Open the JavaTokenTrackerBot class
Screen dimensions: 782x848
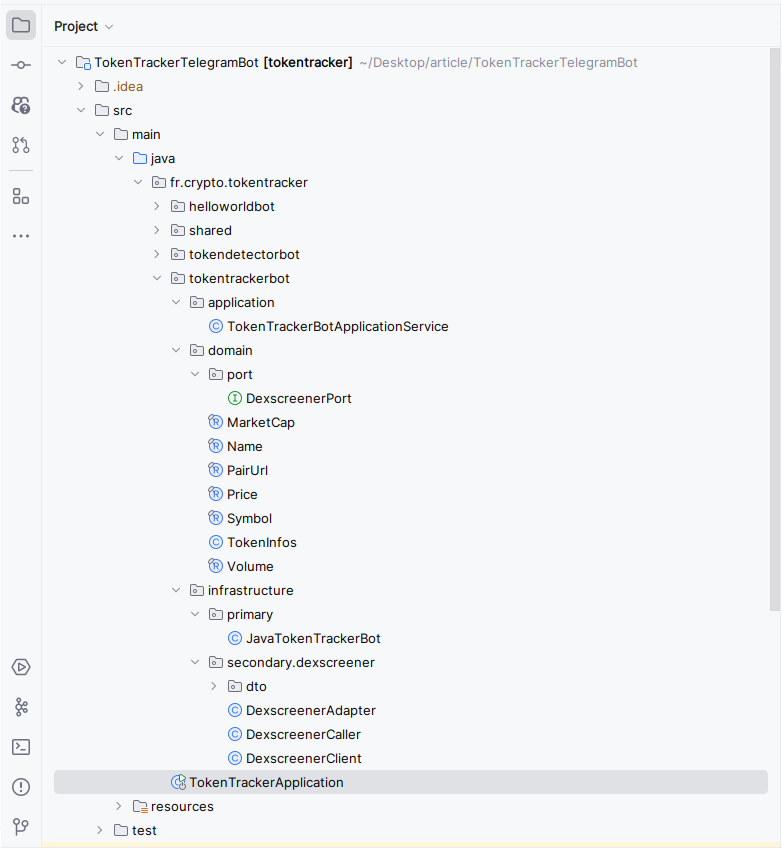[313, 639]
